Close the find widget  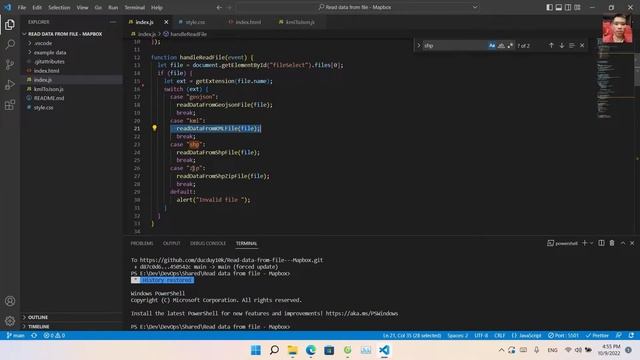click(582, 45)
